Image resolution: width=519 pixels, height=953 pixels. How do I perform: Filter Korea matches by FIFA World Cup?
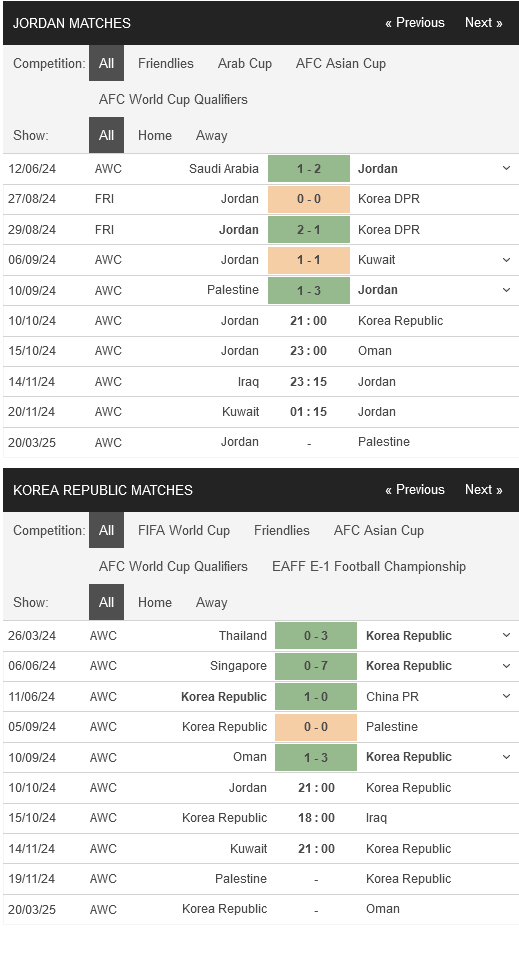pyautogui.click(x=184, y=530)
